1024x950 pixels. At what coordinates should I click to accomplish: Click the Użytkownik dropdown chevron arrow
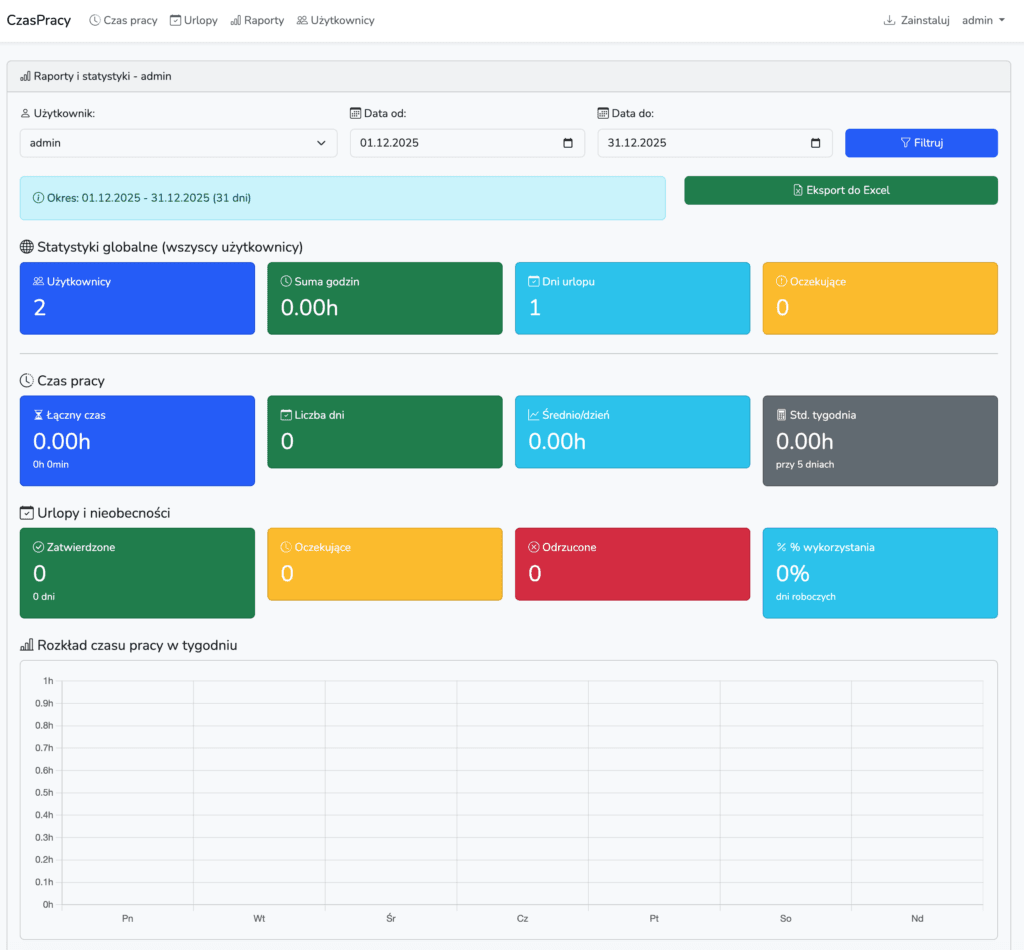[321, 143]
